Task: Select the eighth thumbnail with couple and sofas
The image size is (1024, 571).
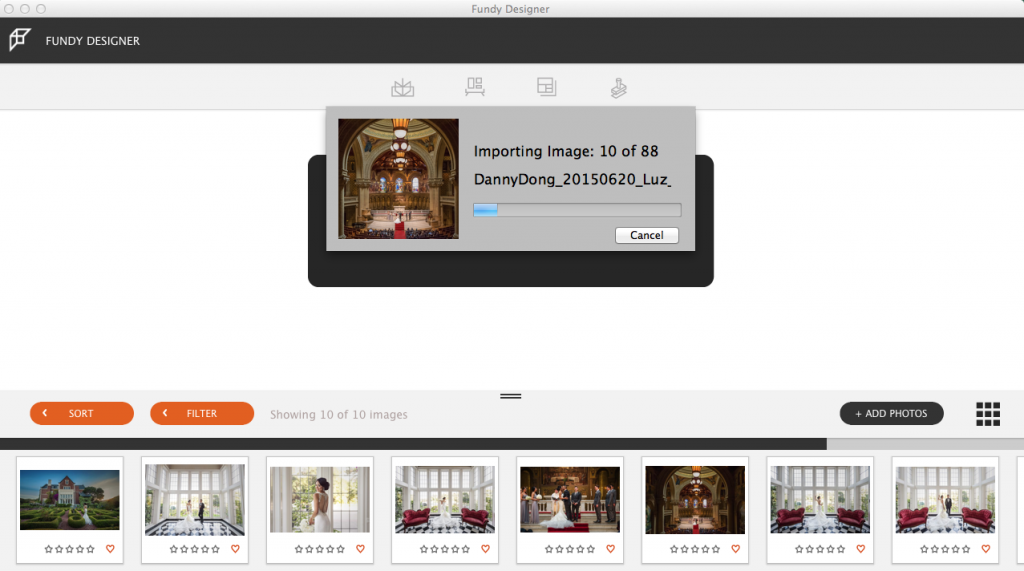Action: click(945, 499)
